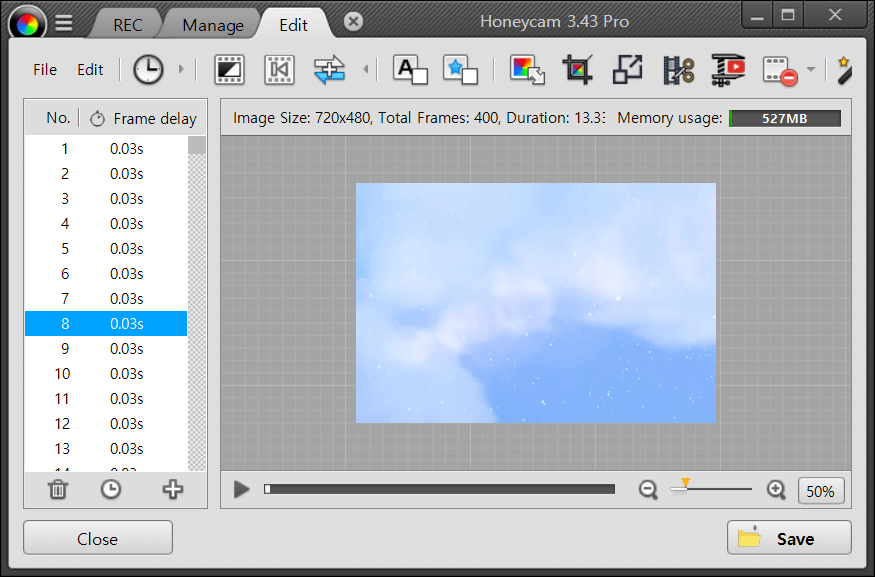Expand the arrow next to clock tool
Screen dimensions: 875x577
tap(181, 69)
